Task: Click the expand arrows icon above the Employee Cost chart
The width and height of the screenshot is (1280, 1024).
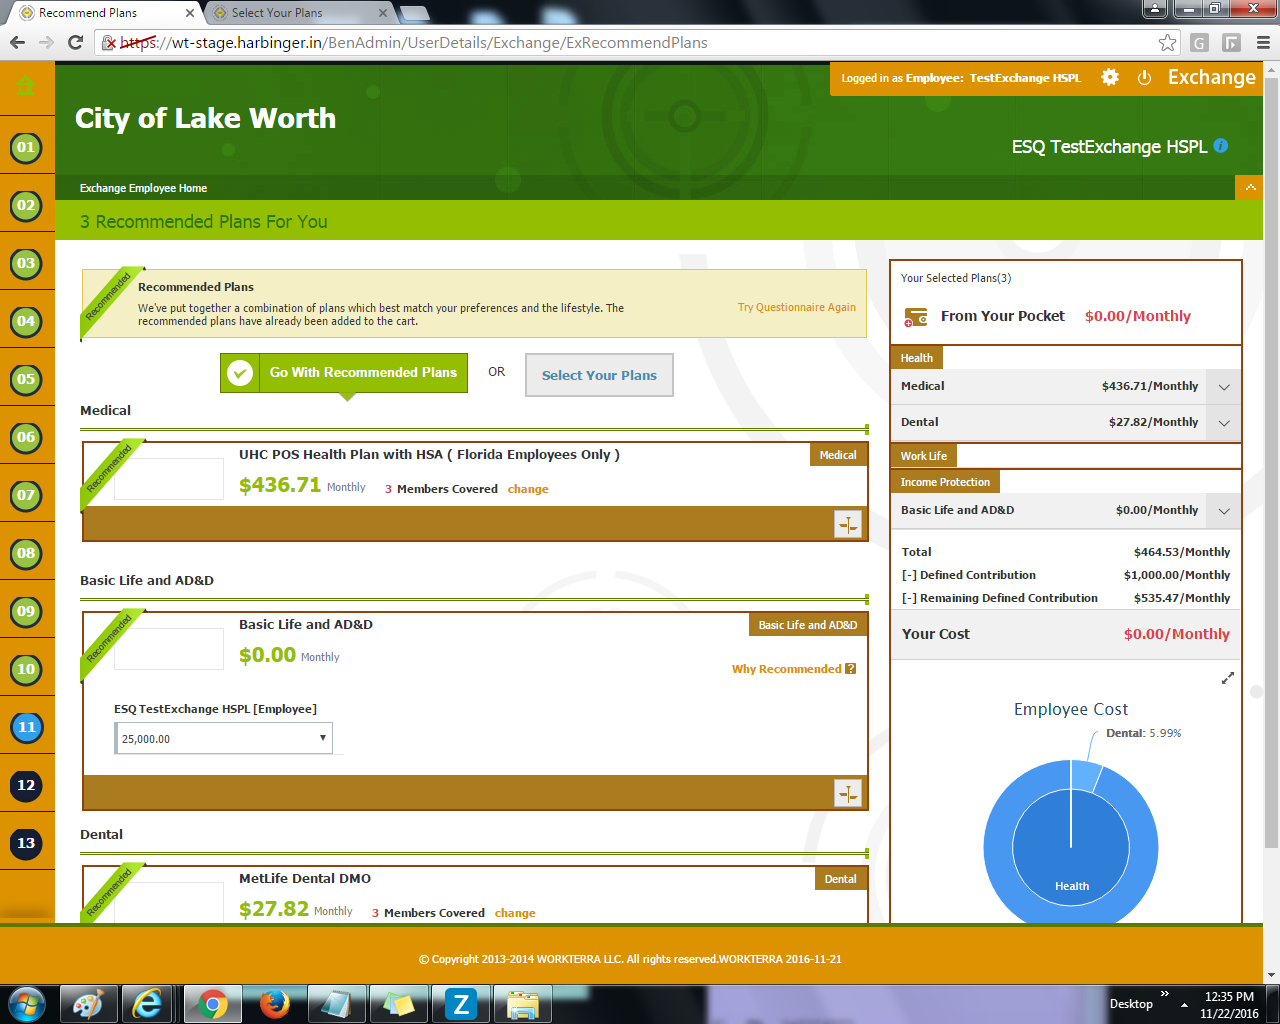Action: (1228, 678)
